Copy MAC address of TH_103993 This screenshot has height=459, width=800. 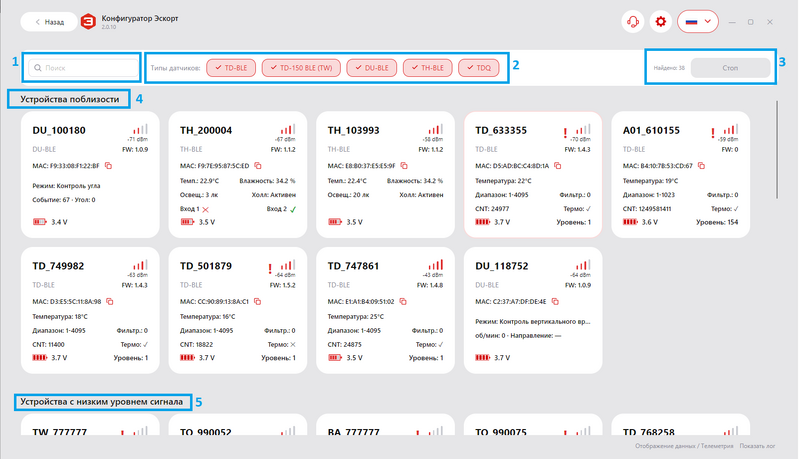(x=404, y=166)
